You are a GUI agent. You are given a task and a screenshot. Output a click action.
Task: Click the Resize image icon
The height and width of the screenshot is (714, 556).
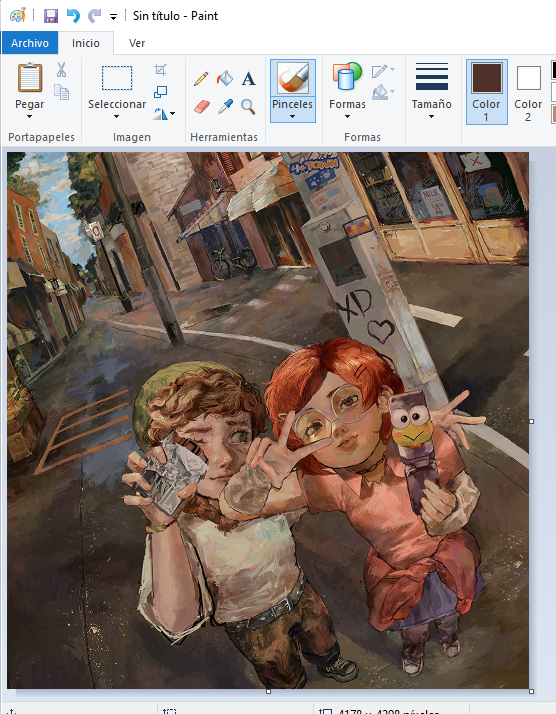point(160,92)
